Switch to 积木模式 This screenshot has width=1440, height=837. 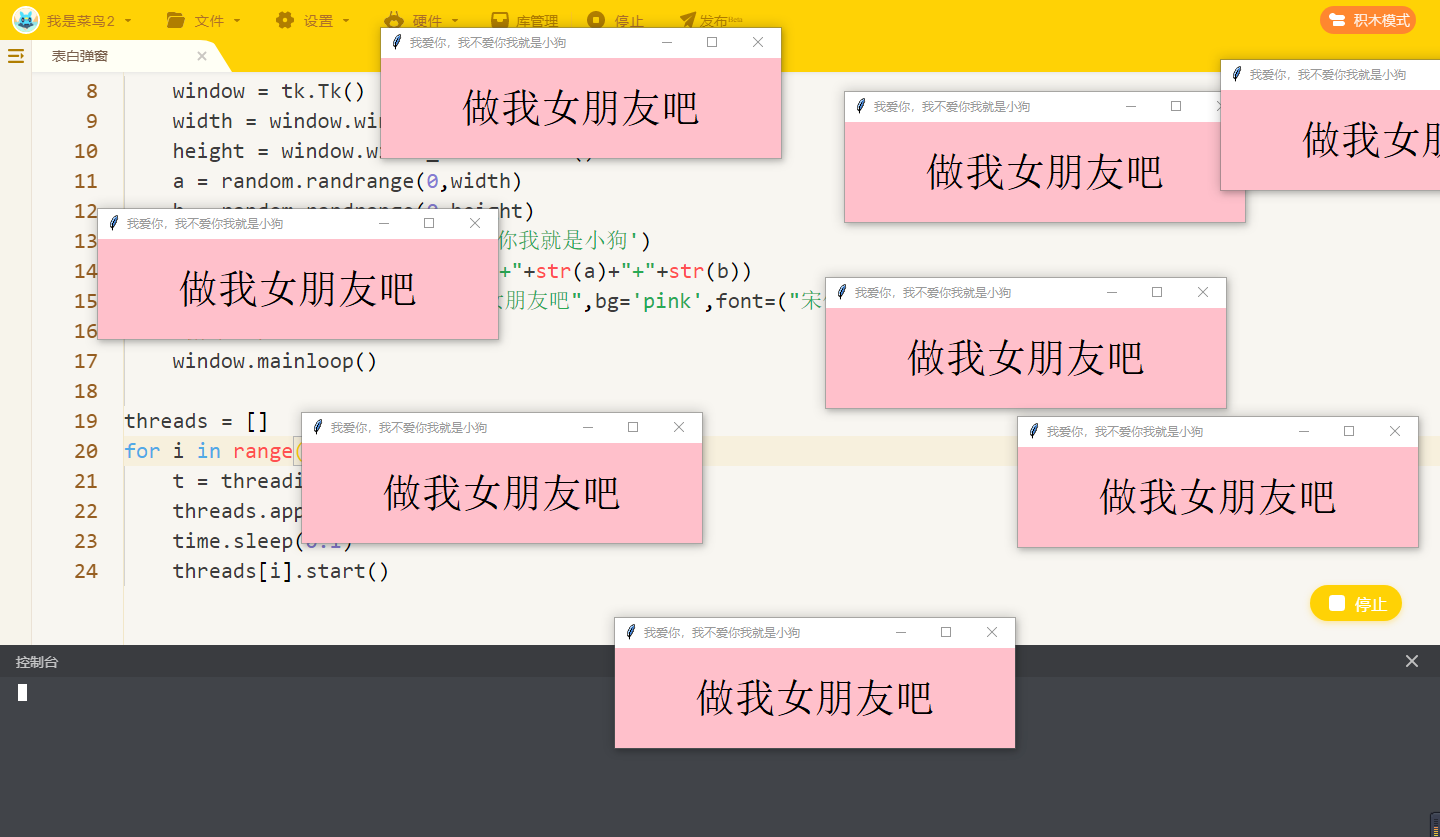(1368, 20)
